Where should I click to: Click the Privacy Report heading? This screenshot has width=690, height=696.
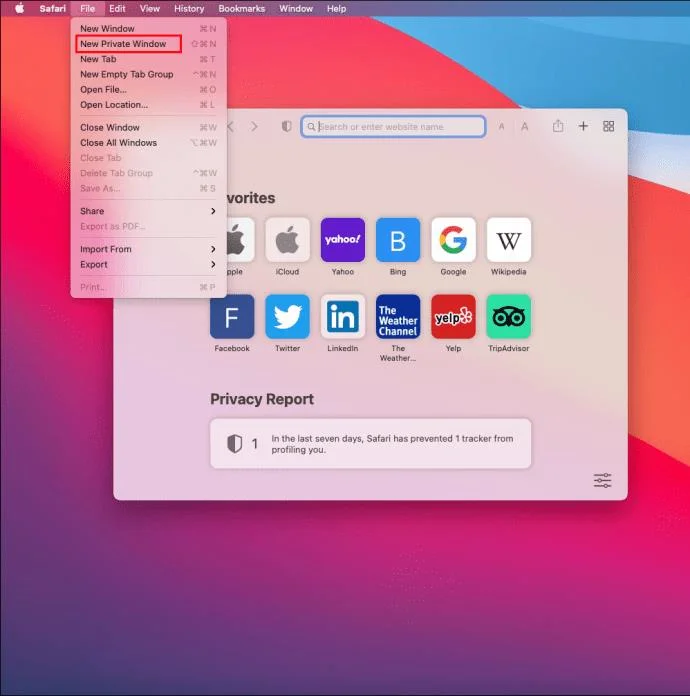click(x=262, y=399)
